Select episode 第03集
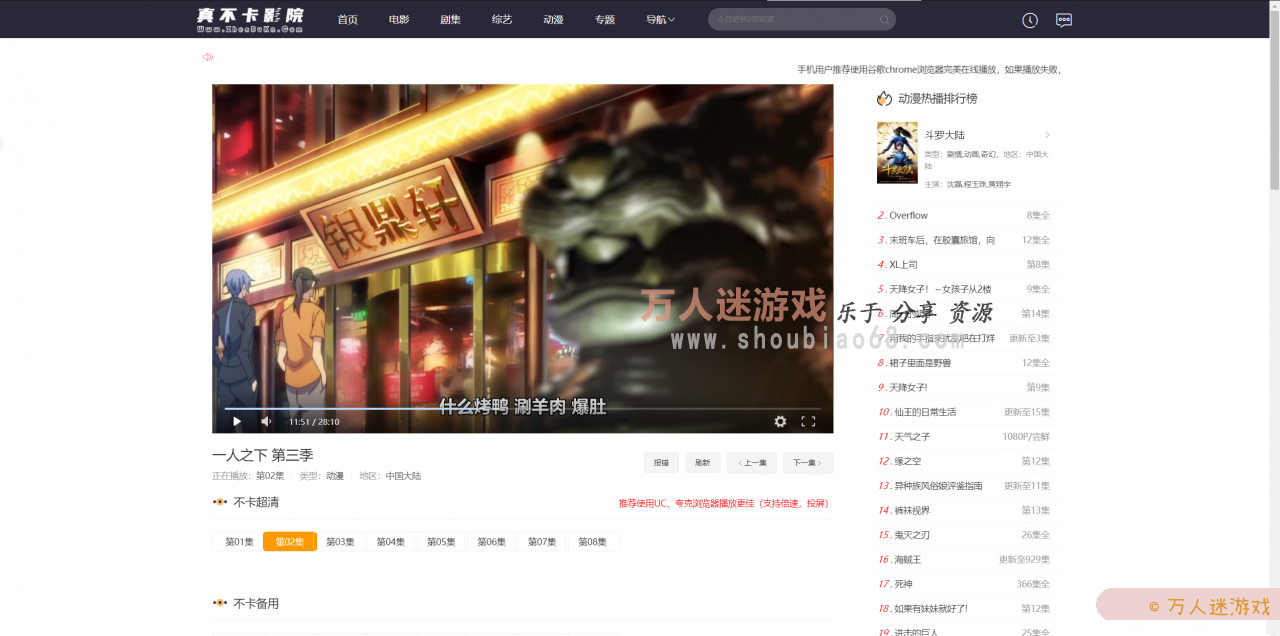1280x636 pixels. [340, 542]
